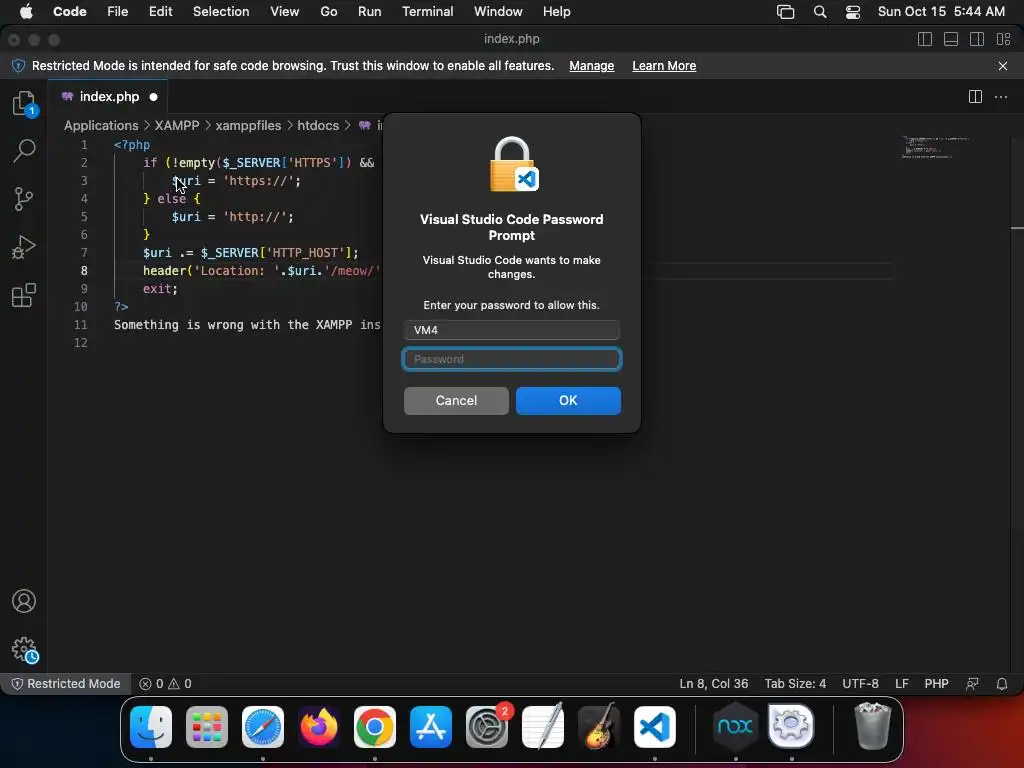Open the View menu

pyautogui.click(x=285, y=12)
